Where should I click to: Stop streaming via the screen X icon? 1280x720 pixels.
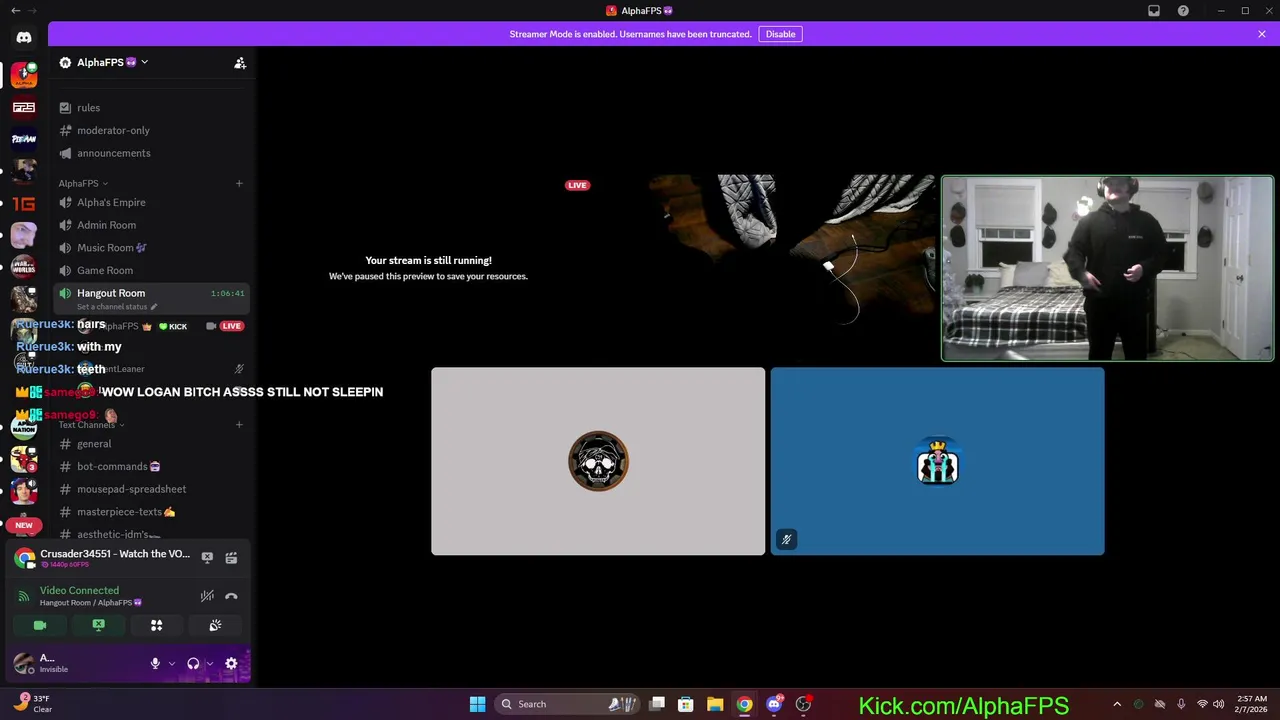coord(207,558)
